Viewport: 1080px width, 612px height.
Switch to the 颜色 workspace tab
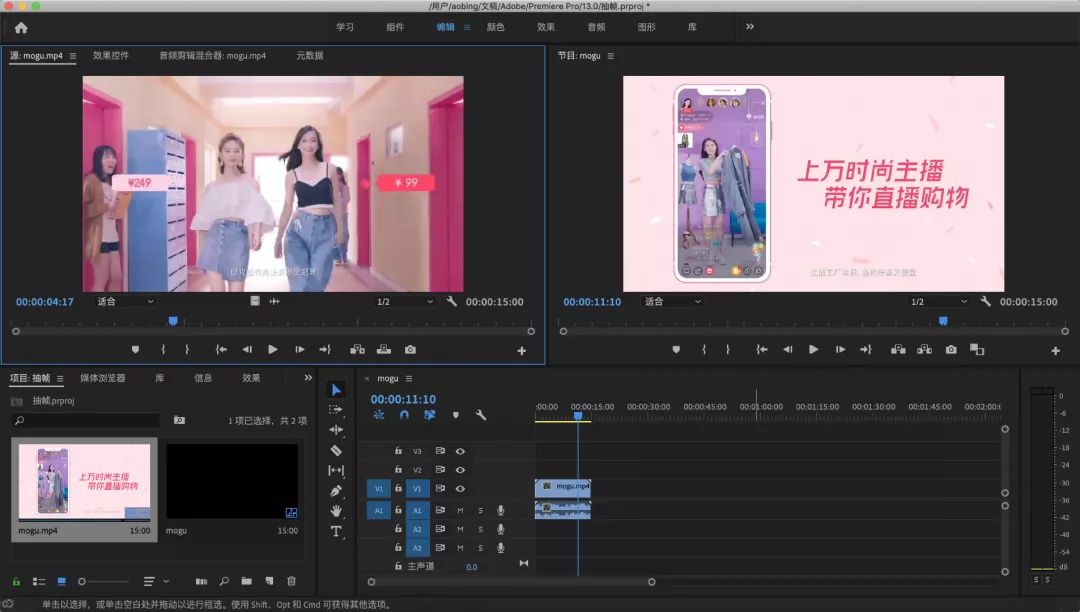495,27
